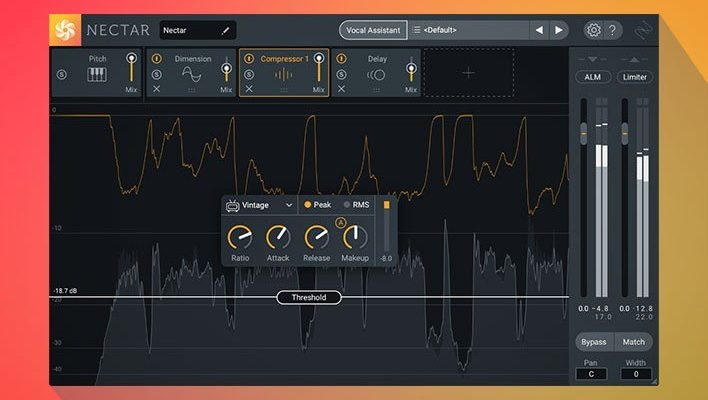708x400 pixels.
Task: Click the Threshold line handle
Action: (x=309, y=297)
